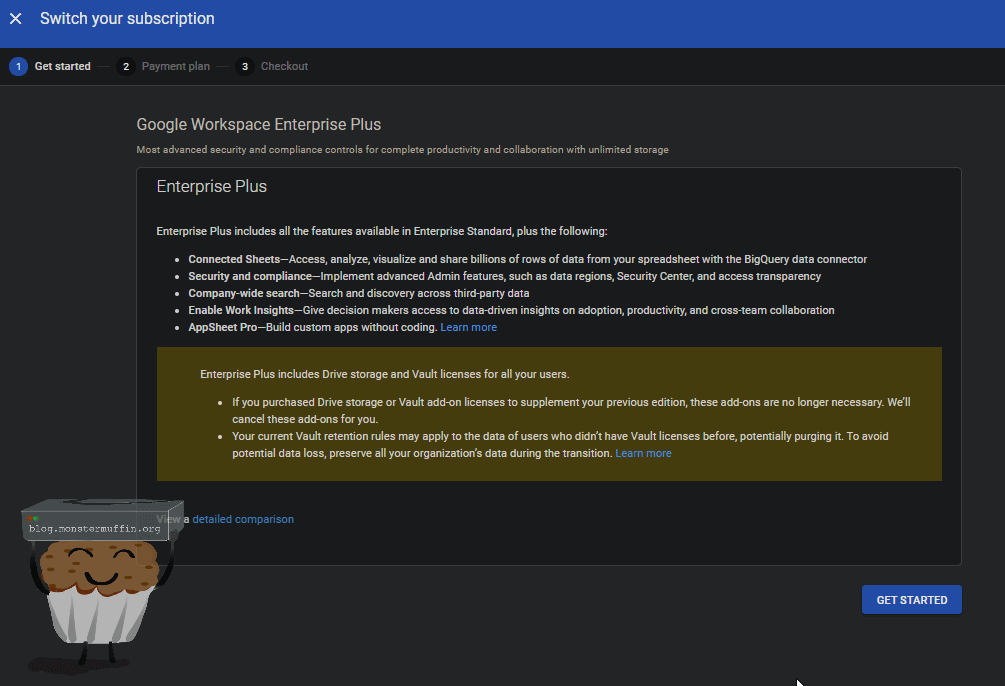Click the Connected Sheets feature label
The height and width of the screenshot is (686, 1005).
click(x=234, y=259)
